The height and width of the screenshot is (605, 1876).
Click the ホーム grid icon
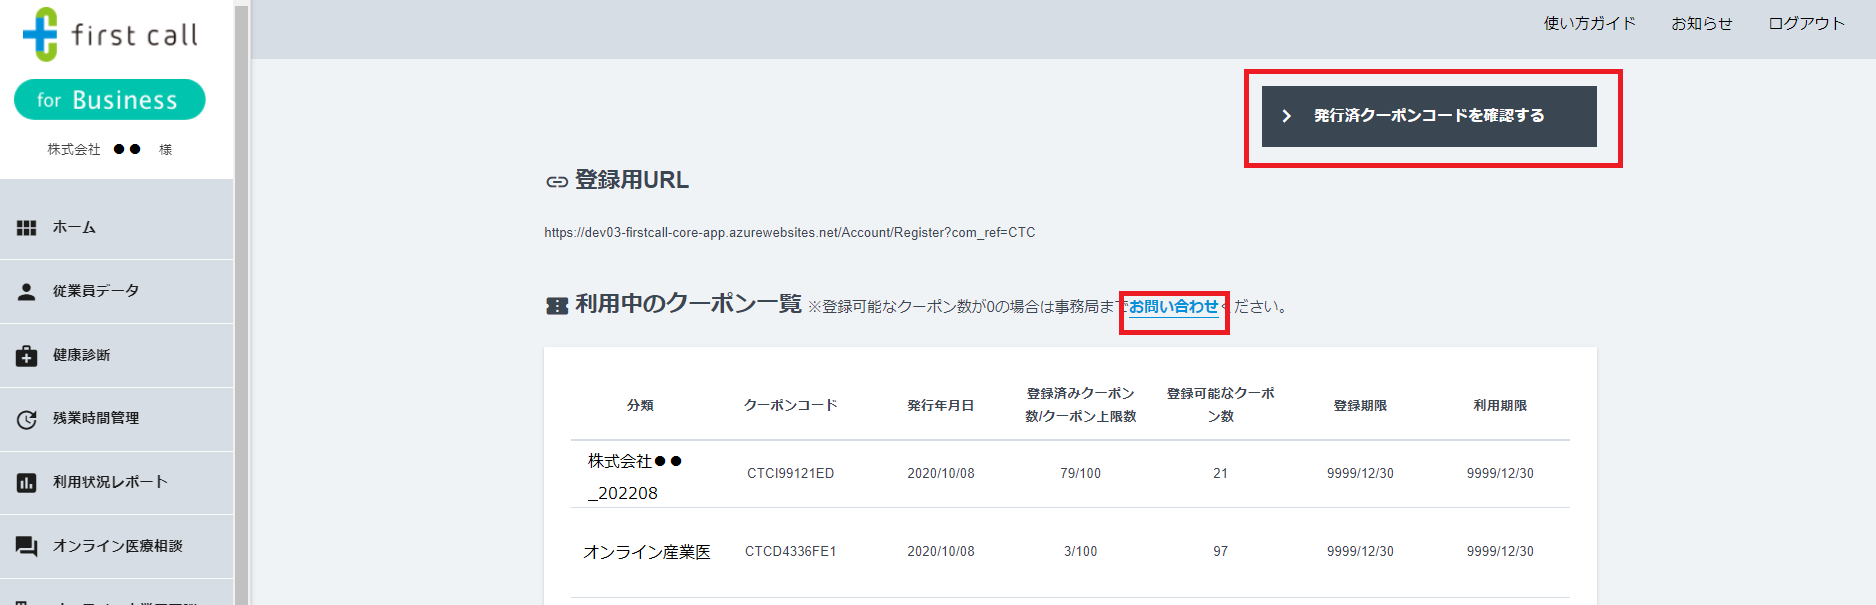[x=27, y=228]
